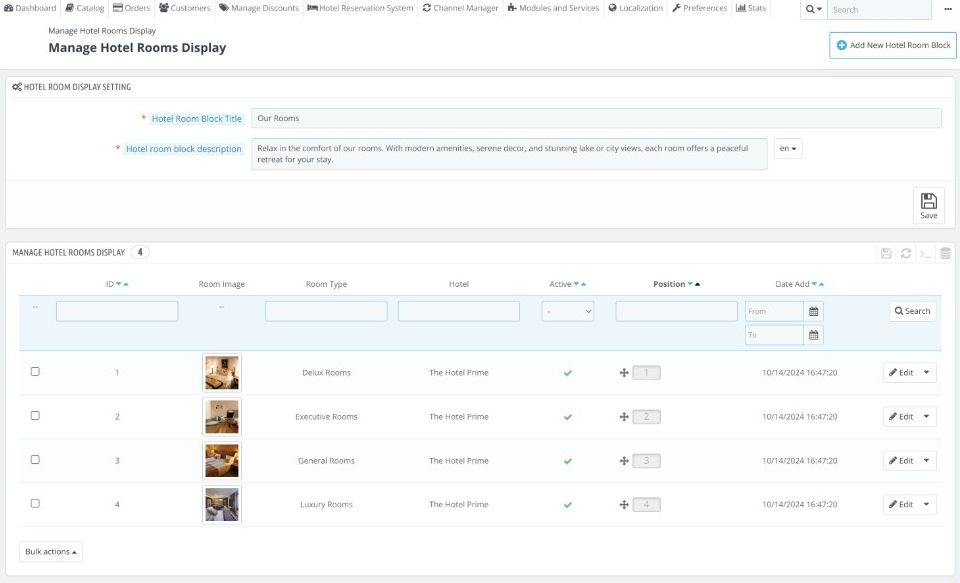Viewport: 960px width, 583px height.
Task: Click move handle for Executive Rooms row
Action: point(624,417)
